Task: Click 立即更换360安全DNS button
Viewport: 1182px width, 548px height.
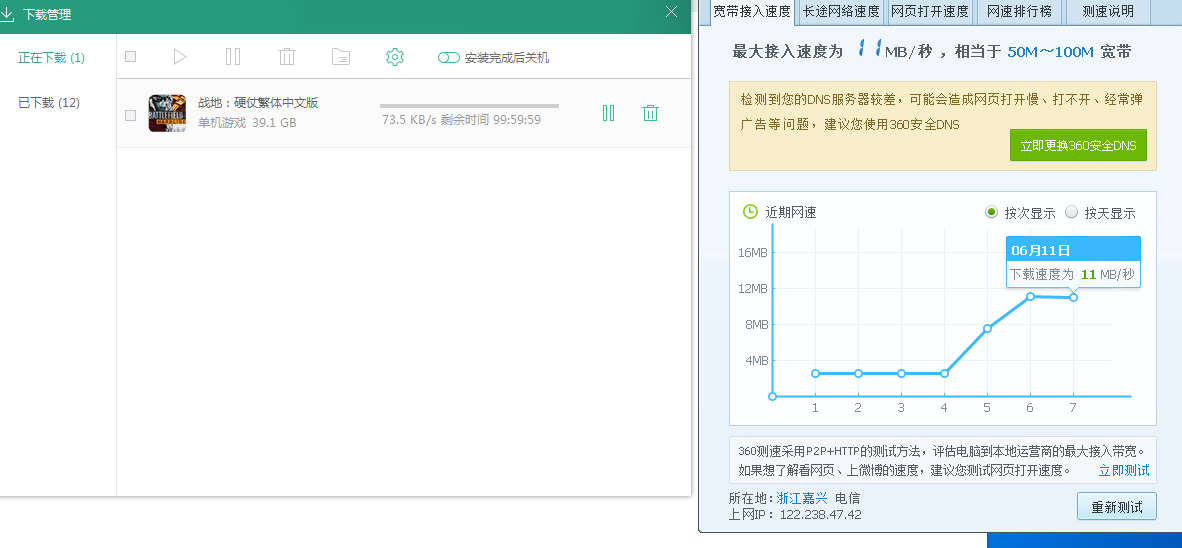Action: (1078, 145)
